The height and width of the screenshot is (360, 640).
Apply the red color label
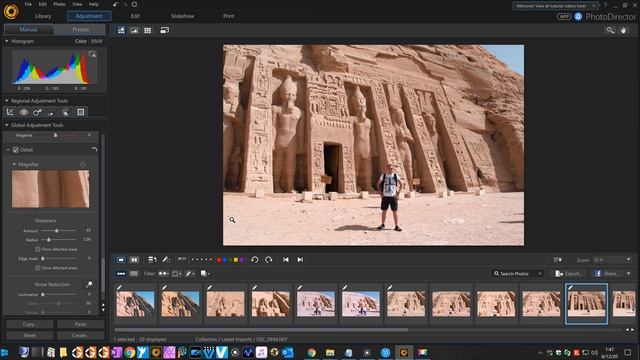pyautogui.click(x=219, y=260)
